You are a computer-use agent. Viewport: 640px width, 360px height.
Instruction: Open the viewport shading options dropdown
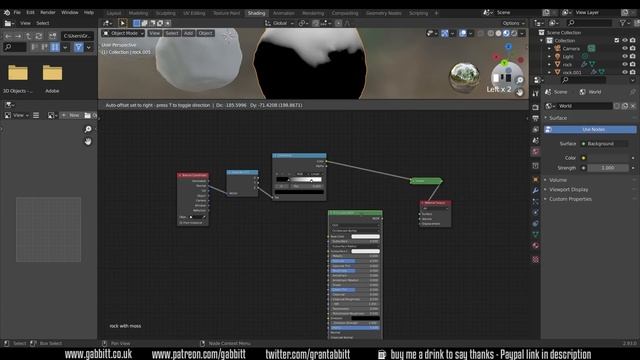coord(522,33)
